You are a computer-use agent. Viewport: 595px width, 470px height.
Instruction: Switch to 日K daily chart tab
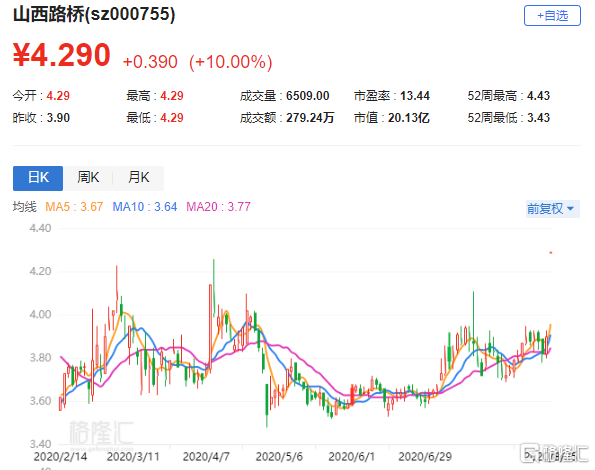[x=38, y=178]
